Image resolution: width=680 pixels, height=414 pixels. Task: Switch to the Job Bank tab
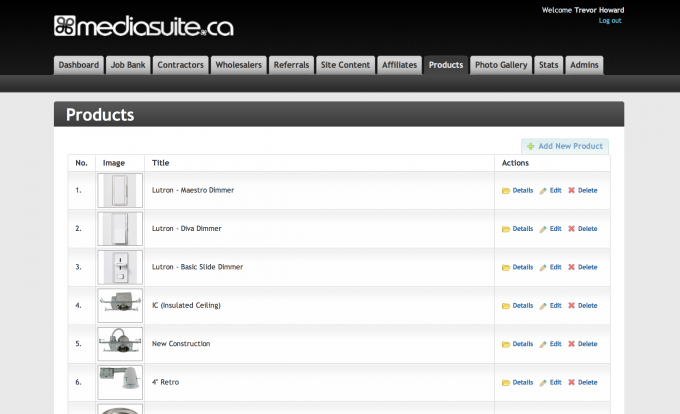pyautogui.click(x=129, y=65)
